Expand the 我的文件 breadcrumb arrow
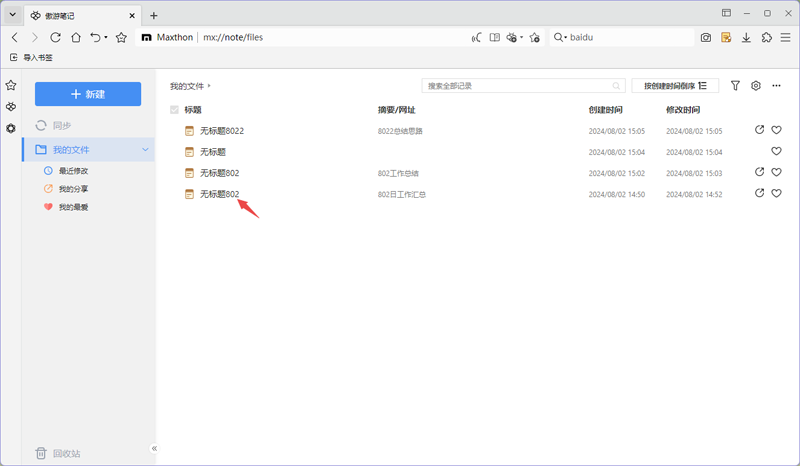 209,86
